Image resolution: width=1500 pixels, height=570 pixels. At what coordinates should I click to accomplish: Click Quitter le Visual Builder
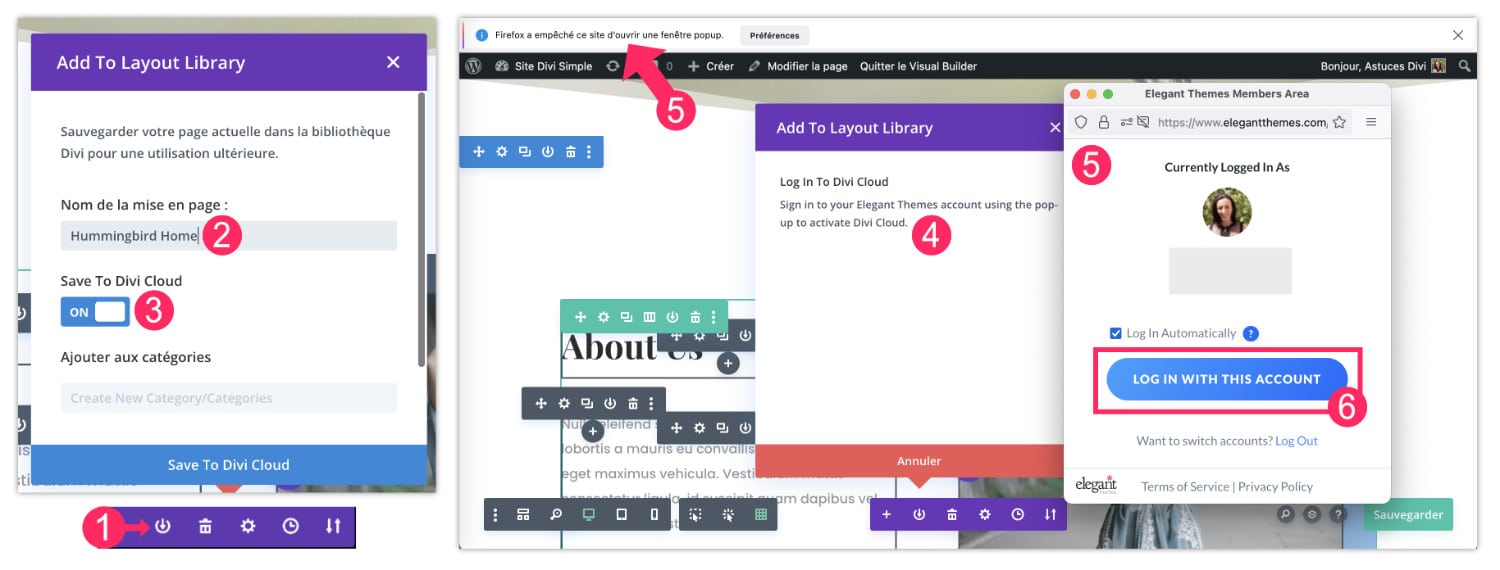tap(918, 66)
